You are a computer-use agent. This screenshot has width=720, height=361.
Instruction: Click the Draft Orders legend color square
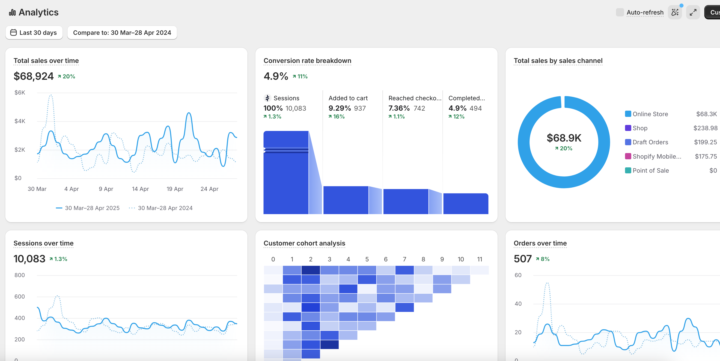[628, 142]
